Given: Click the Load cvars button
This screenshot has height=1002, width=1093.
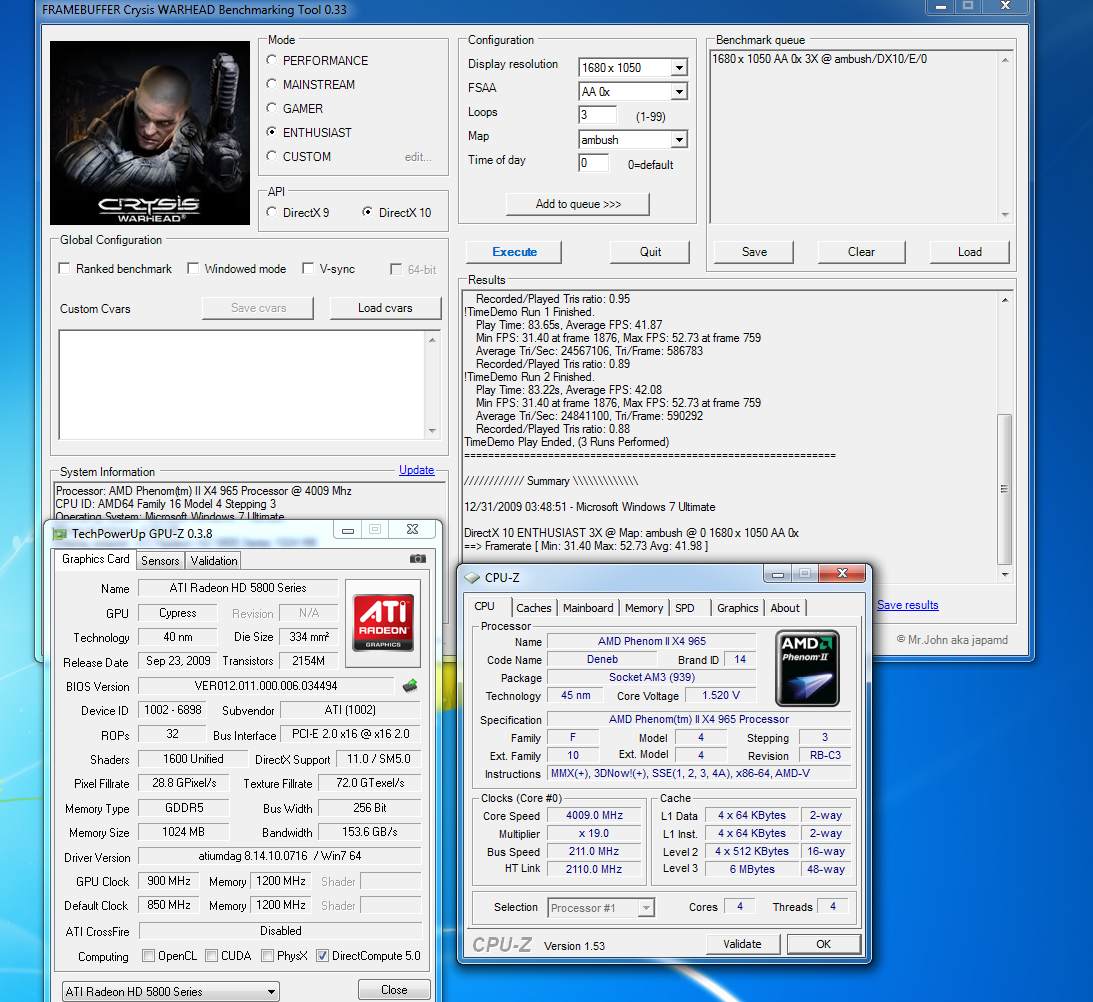Looking at the screenshot, I should click(x=385, y=308).
